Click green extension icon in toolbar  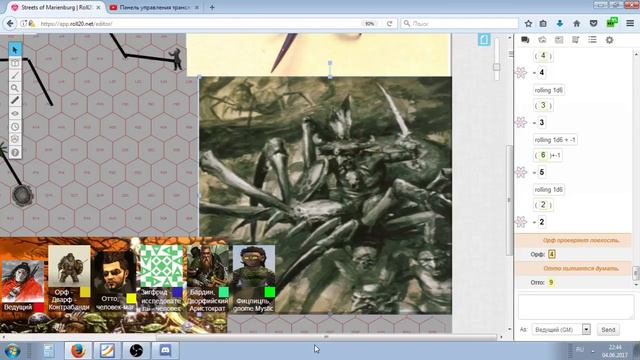[x=611, y=23]
